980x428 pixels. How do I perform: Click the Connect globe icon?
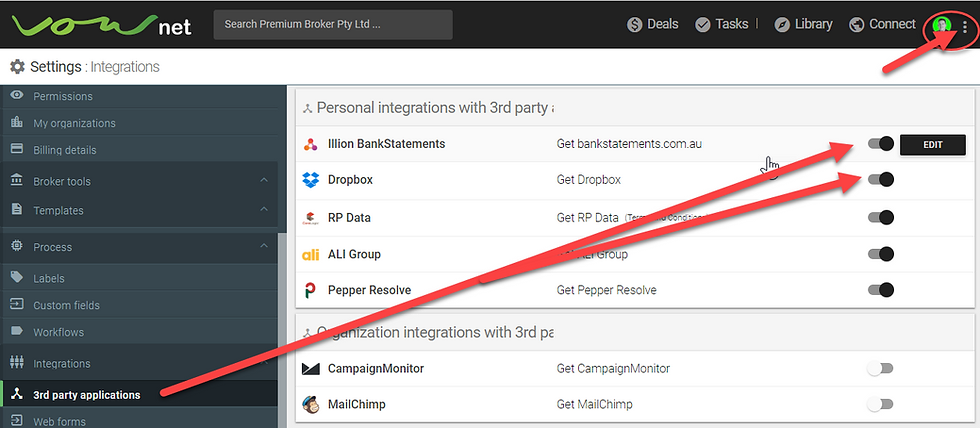857,24
